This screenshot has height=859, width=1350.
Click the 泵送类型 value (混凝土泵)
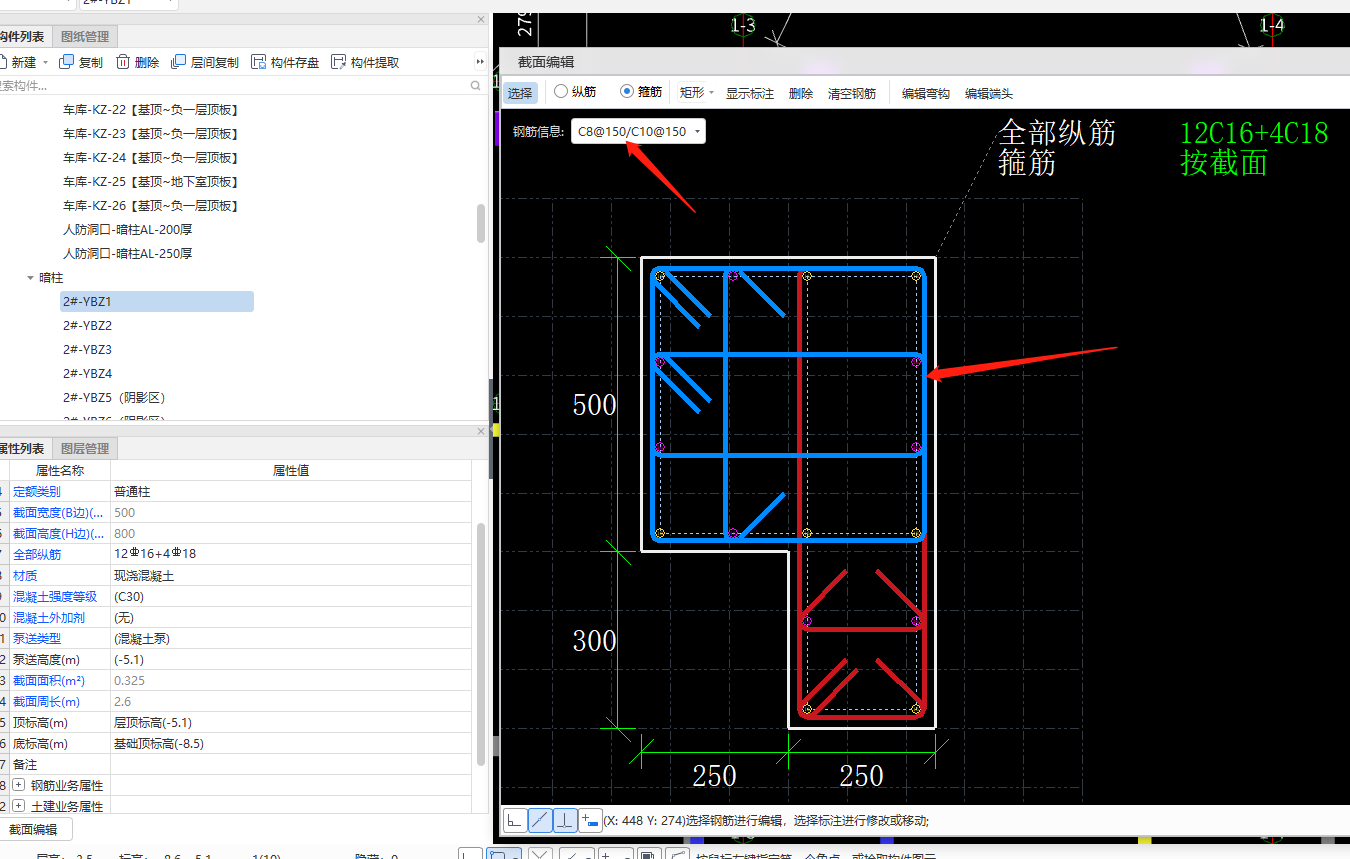[290, 638]
